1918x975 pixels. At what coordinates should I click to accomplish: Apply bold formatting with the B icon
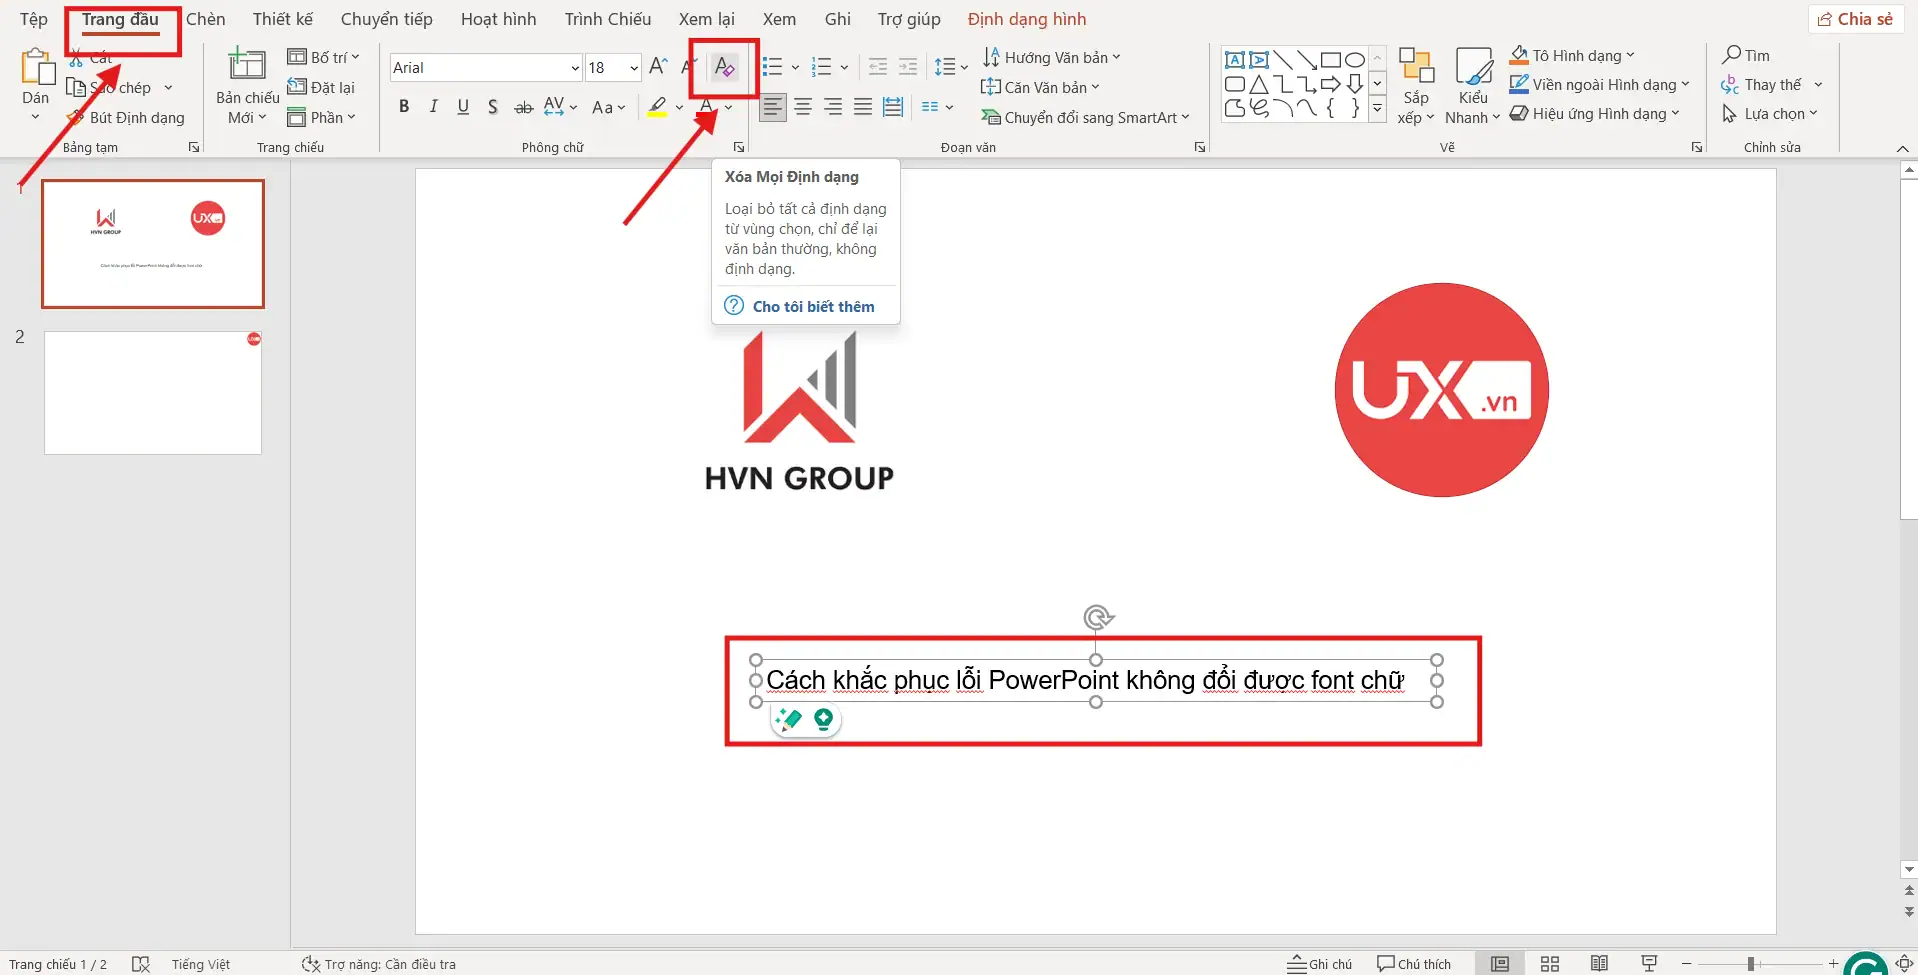403,106
